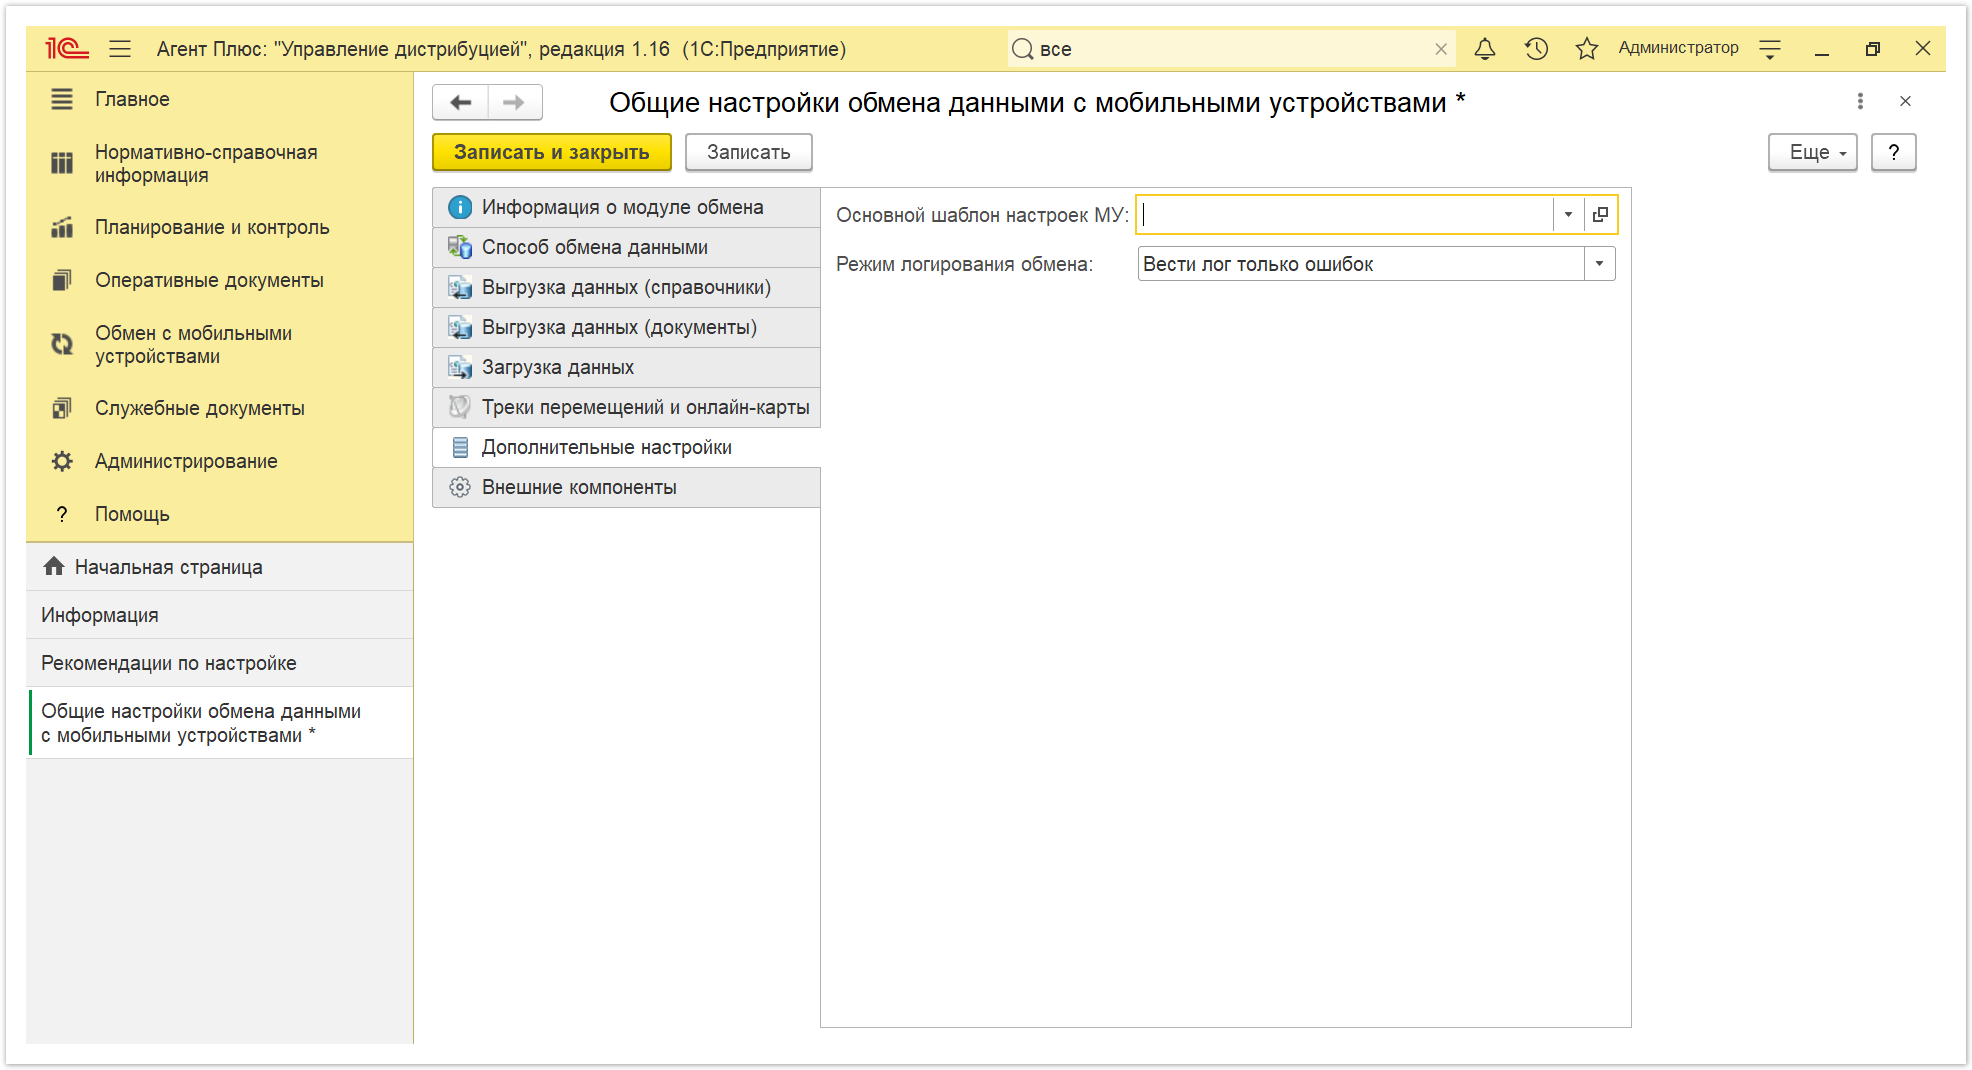Click Оперативные документы icon

coord(62,280)
